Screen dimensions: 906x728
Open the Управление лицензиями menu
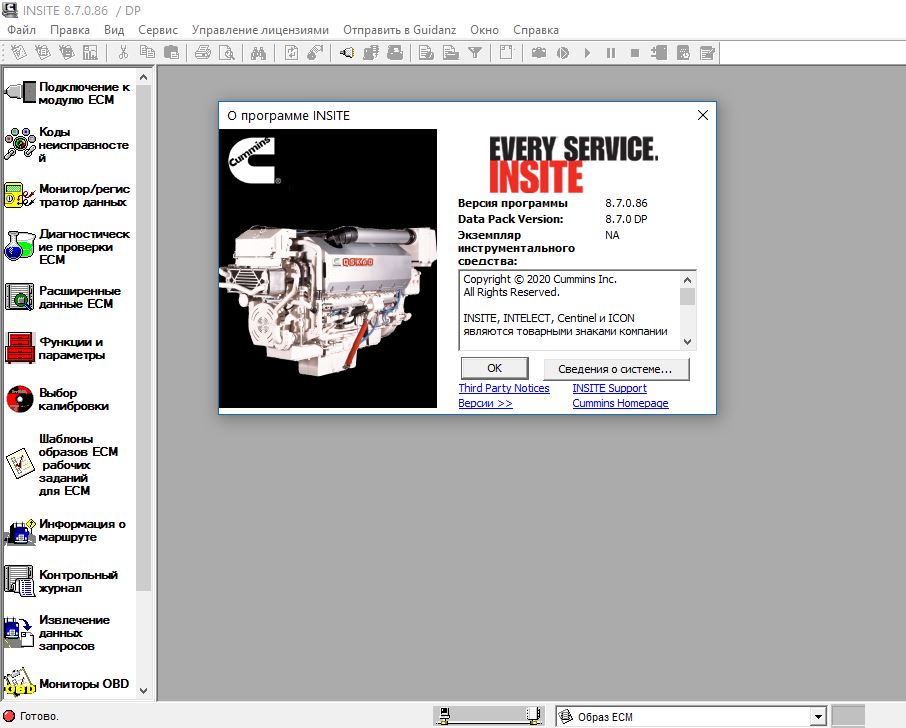click(260, 30)
